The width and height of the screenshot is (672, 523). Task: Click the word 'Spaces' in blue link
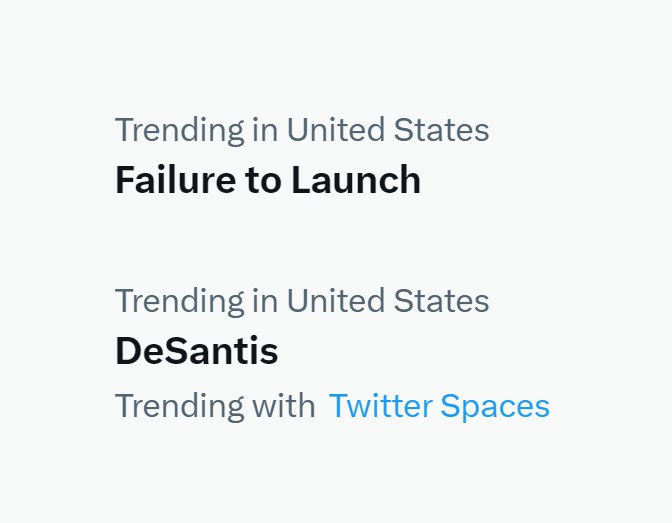(495, 406)
